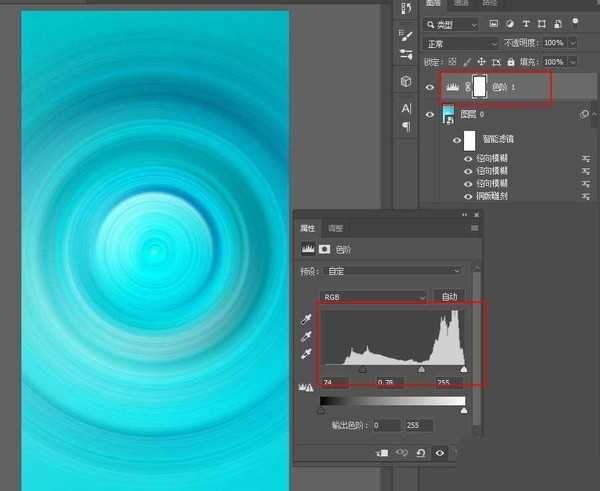Viewport: 600px width, 491px height.
Task: Click the clip-to-layer icon in Properties
Action: 381,452
